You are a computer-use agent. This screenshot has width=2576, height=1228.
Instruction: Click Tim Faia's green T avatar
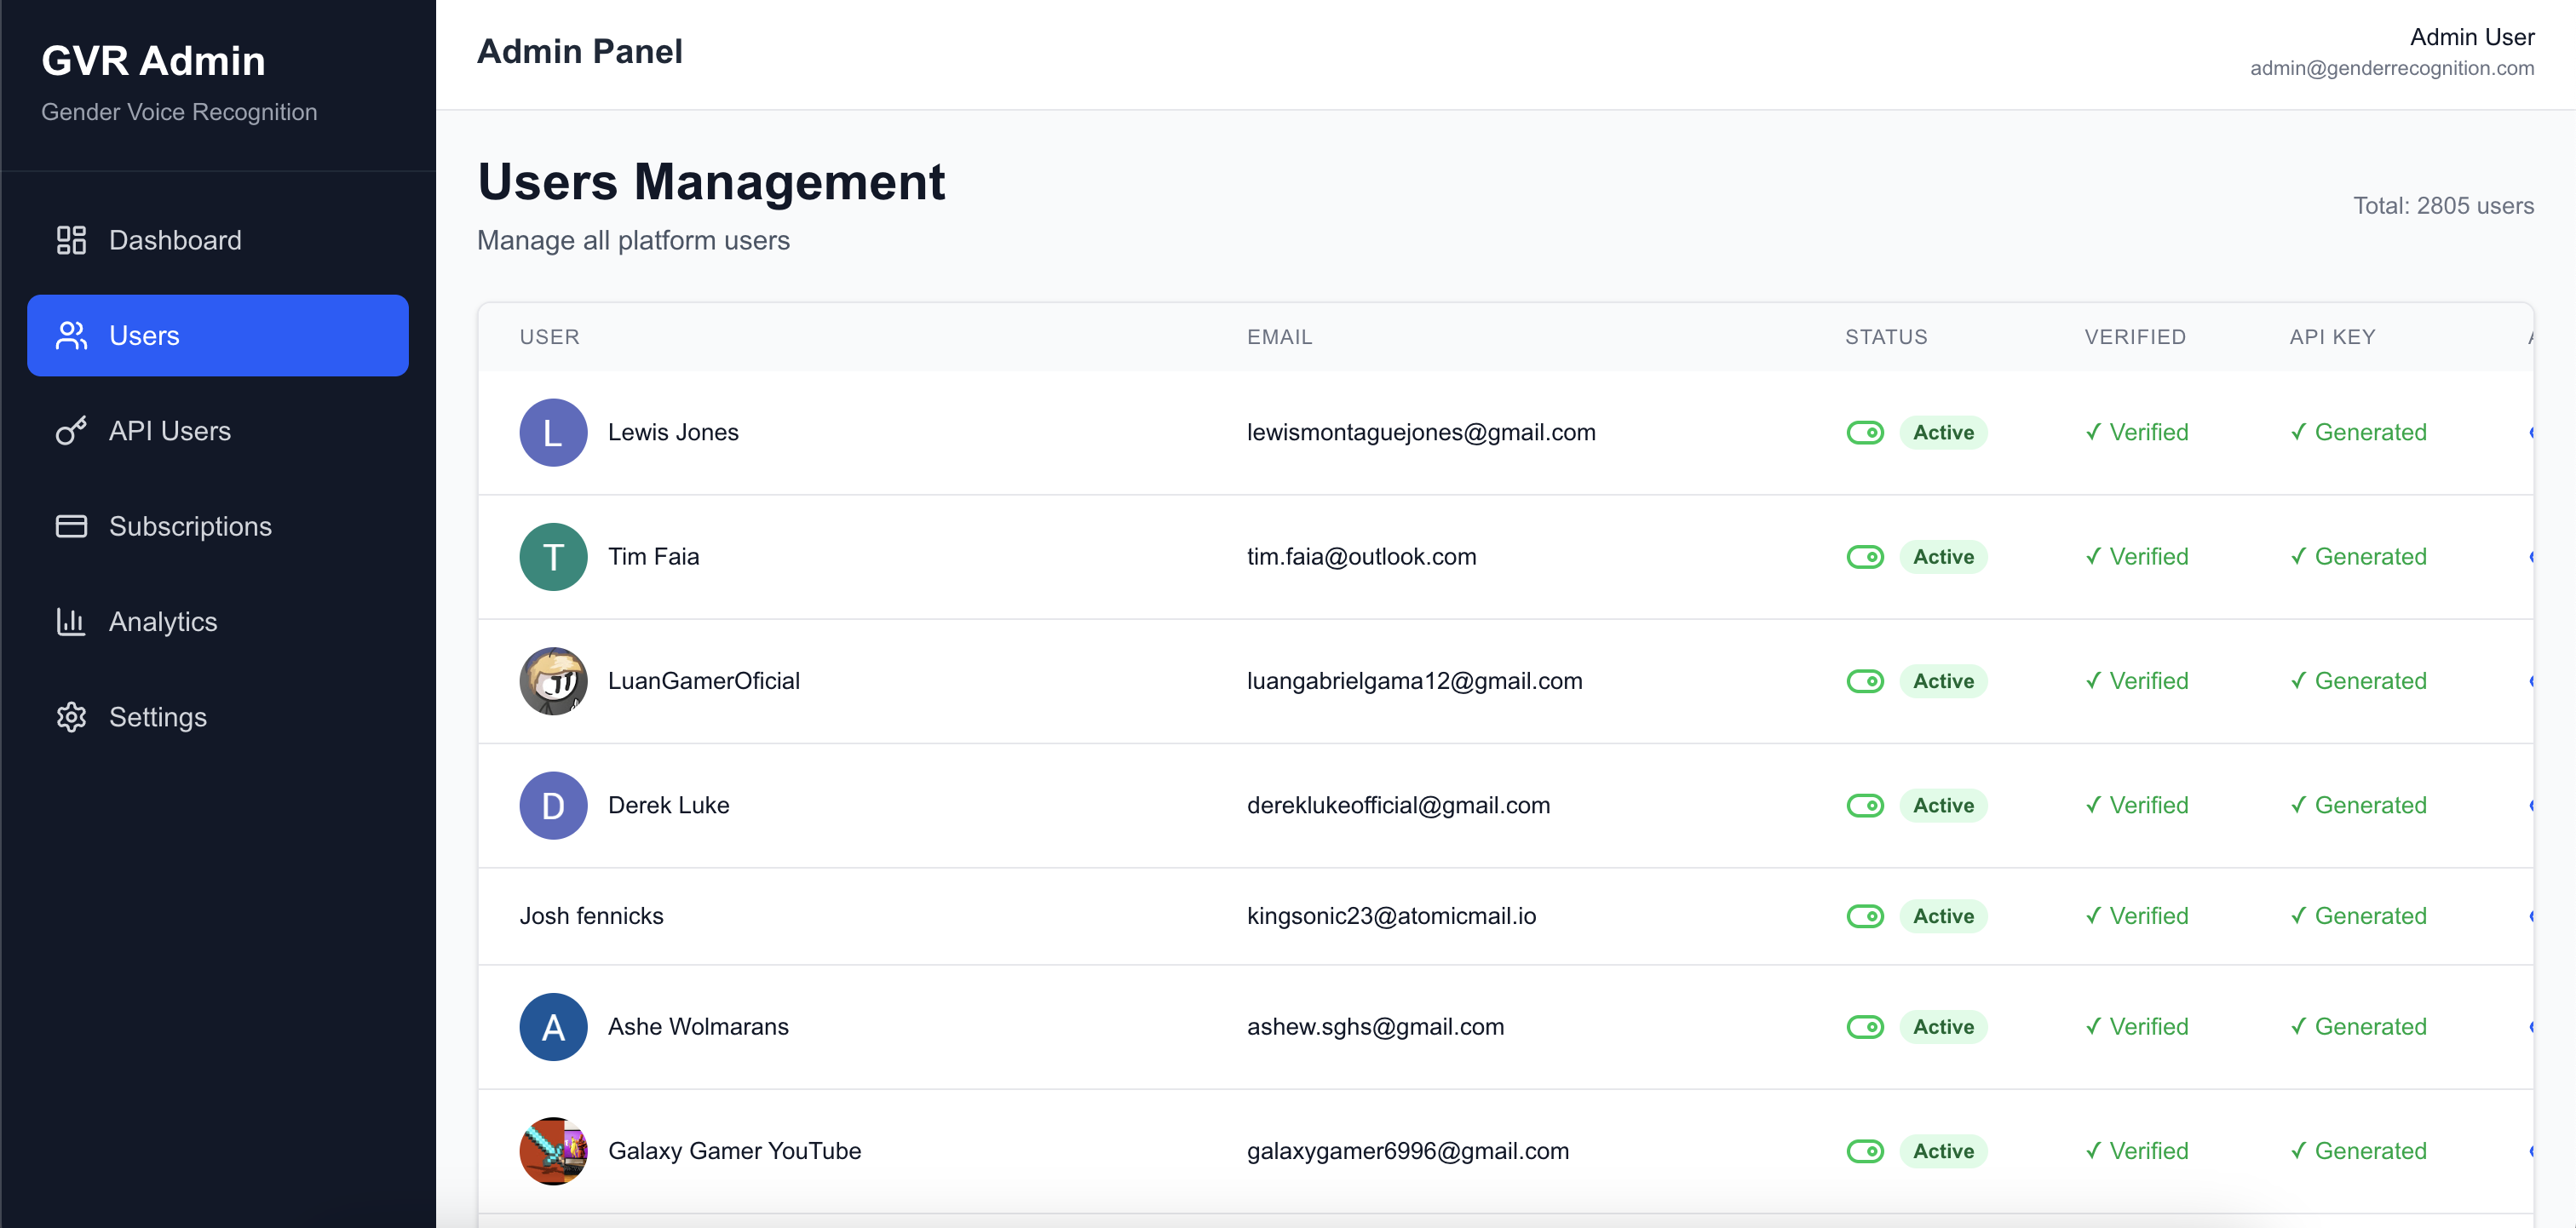tap(553, 557)
